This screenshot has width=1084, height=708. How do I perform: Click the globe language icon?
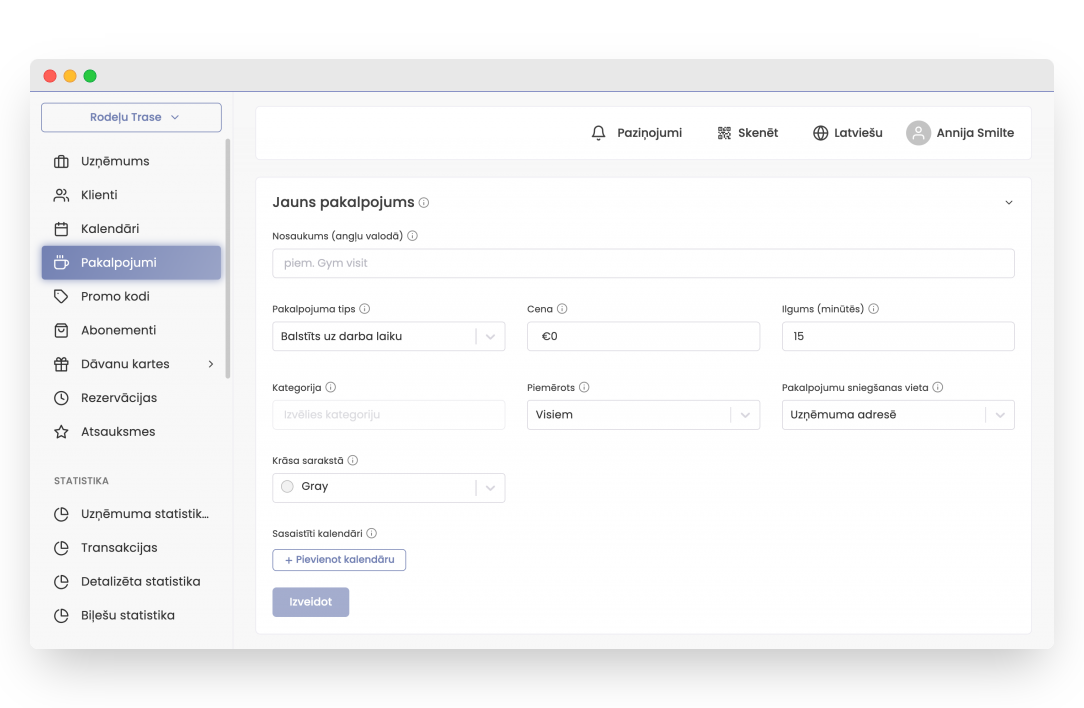[820, 133]
